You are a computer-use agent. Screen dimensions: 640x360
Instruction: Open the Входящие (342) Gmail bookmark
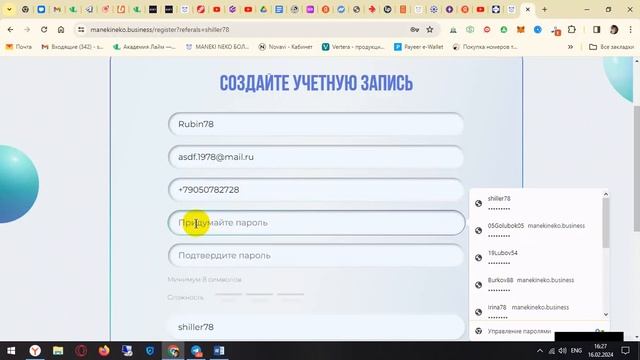coord(72,47)
